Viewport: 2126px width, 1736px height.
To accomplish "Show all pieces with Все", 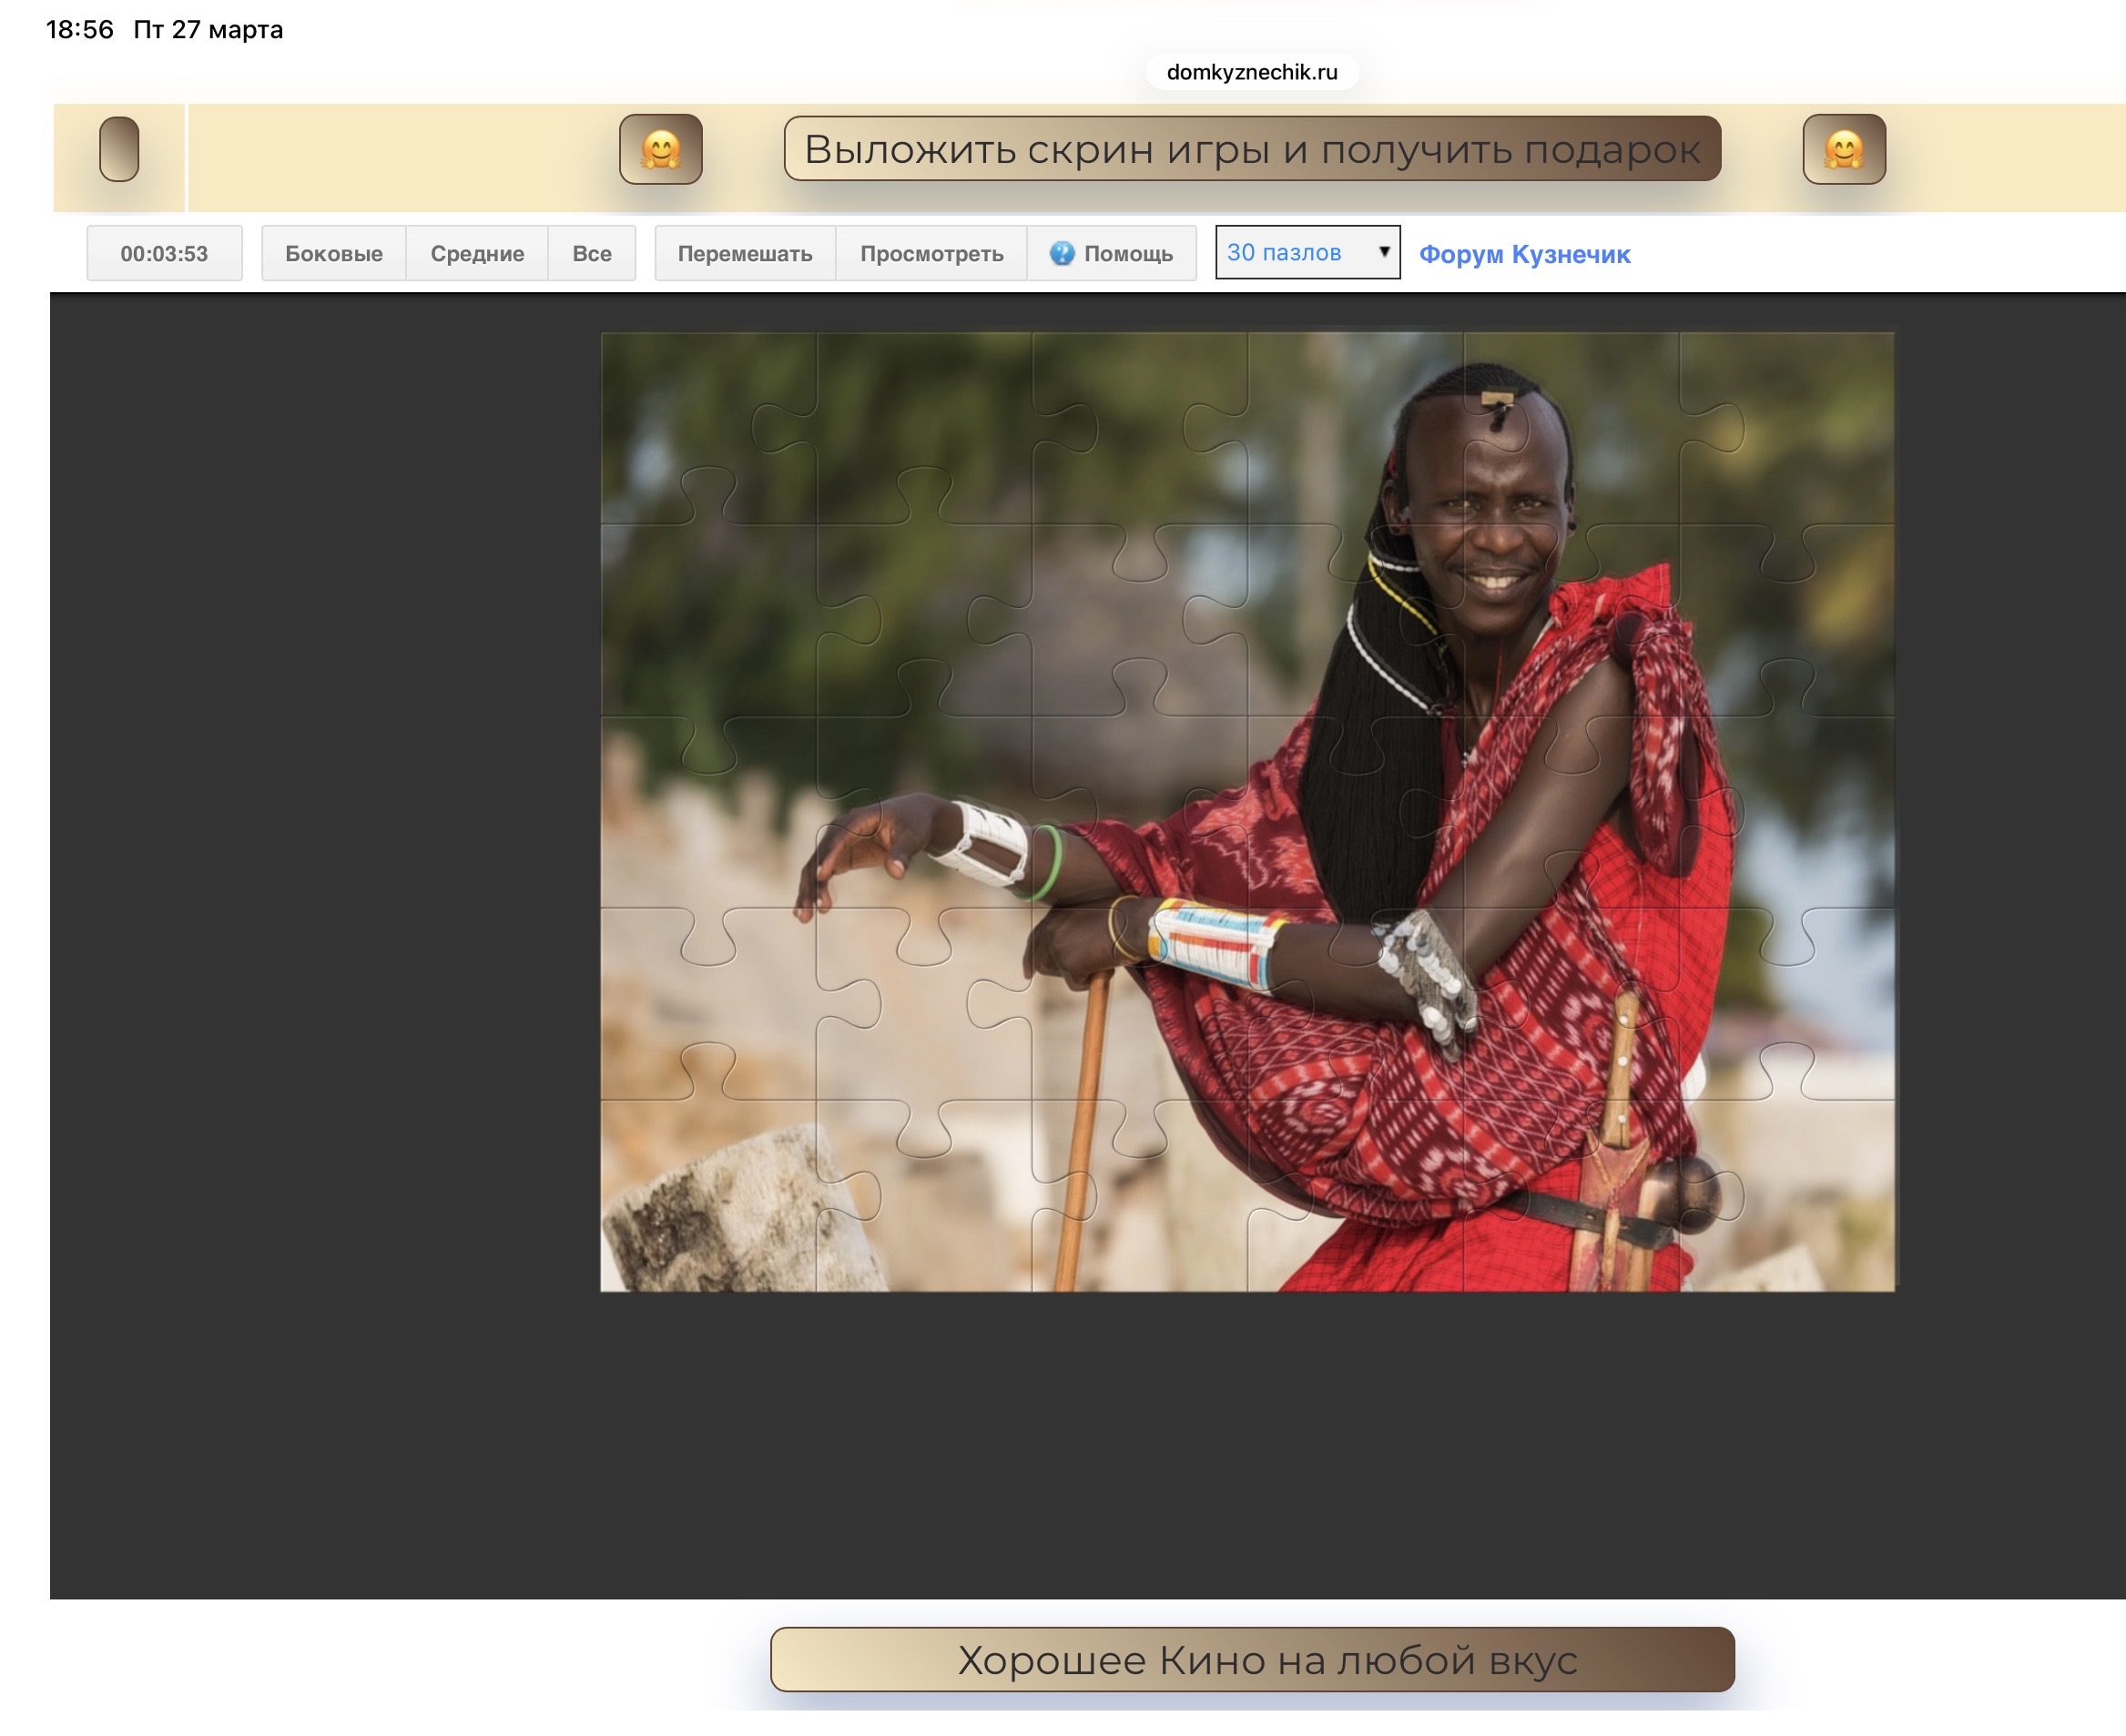I will pos(591,253).
